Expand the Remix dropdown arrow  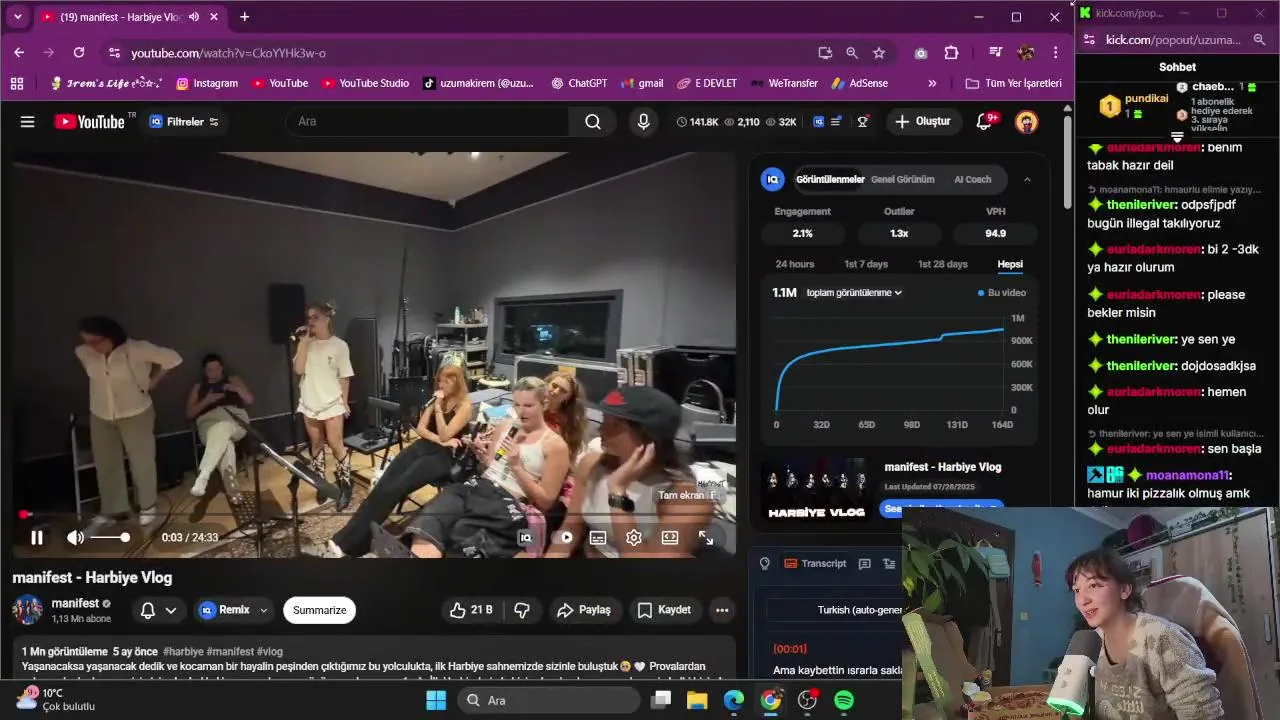tap(264, 610)
